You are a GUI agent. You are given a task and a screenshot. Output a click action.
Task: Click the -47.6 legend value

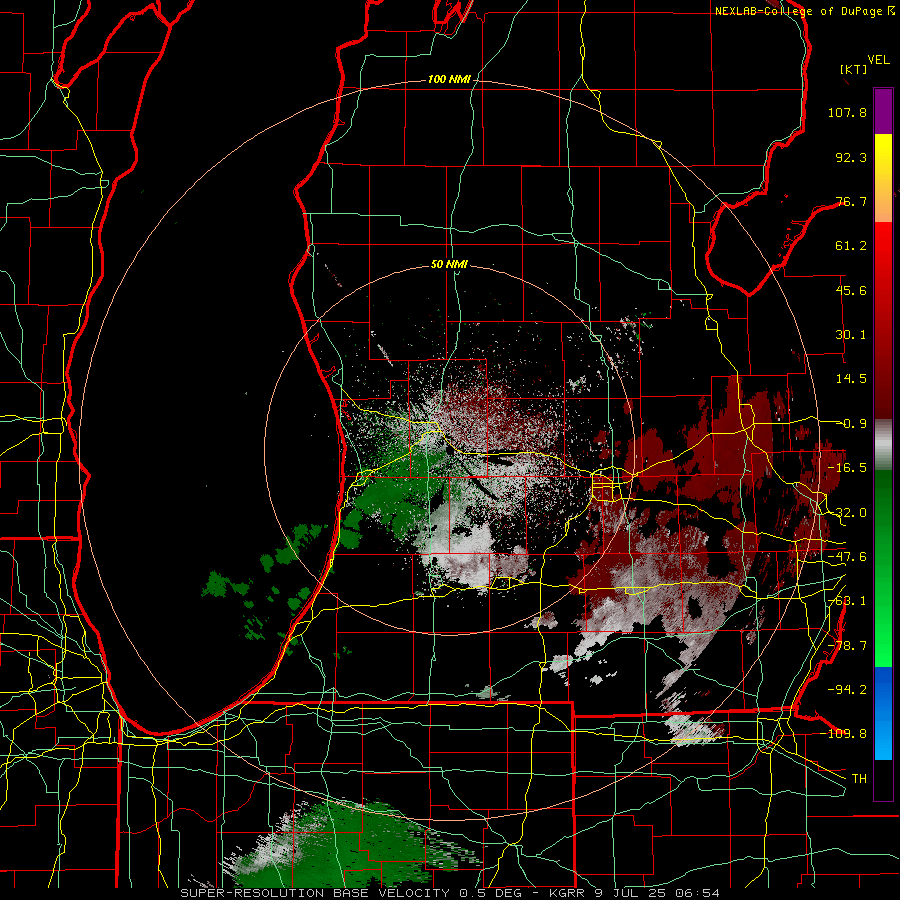click(847, 557)
